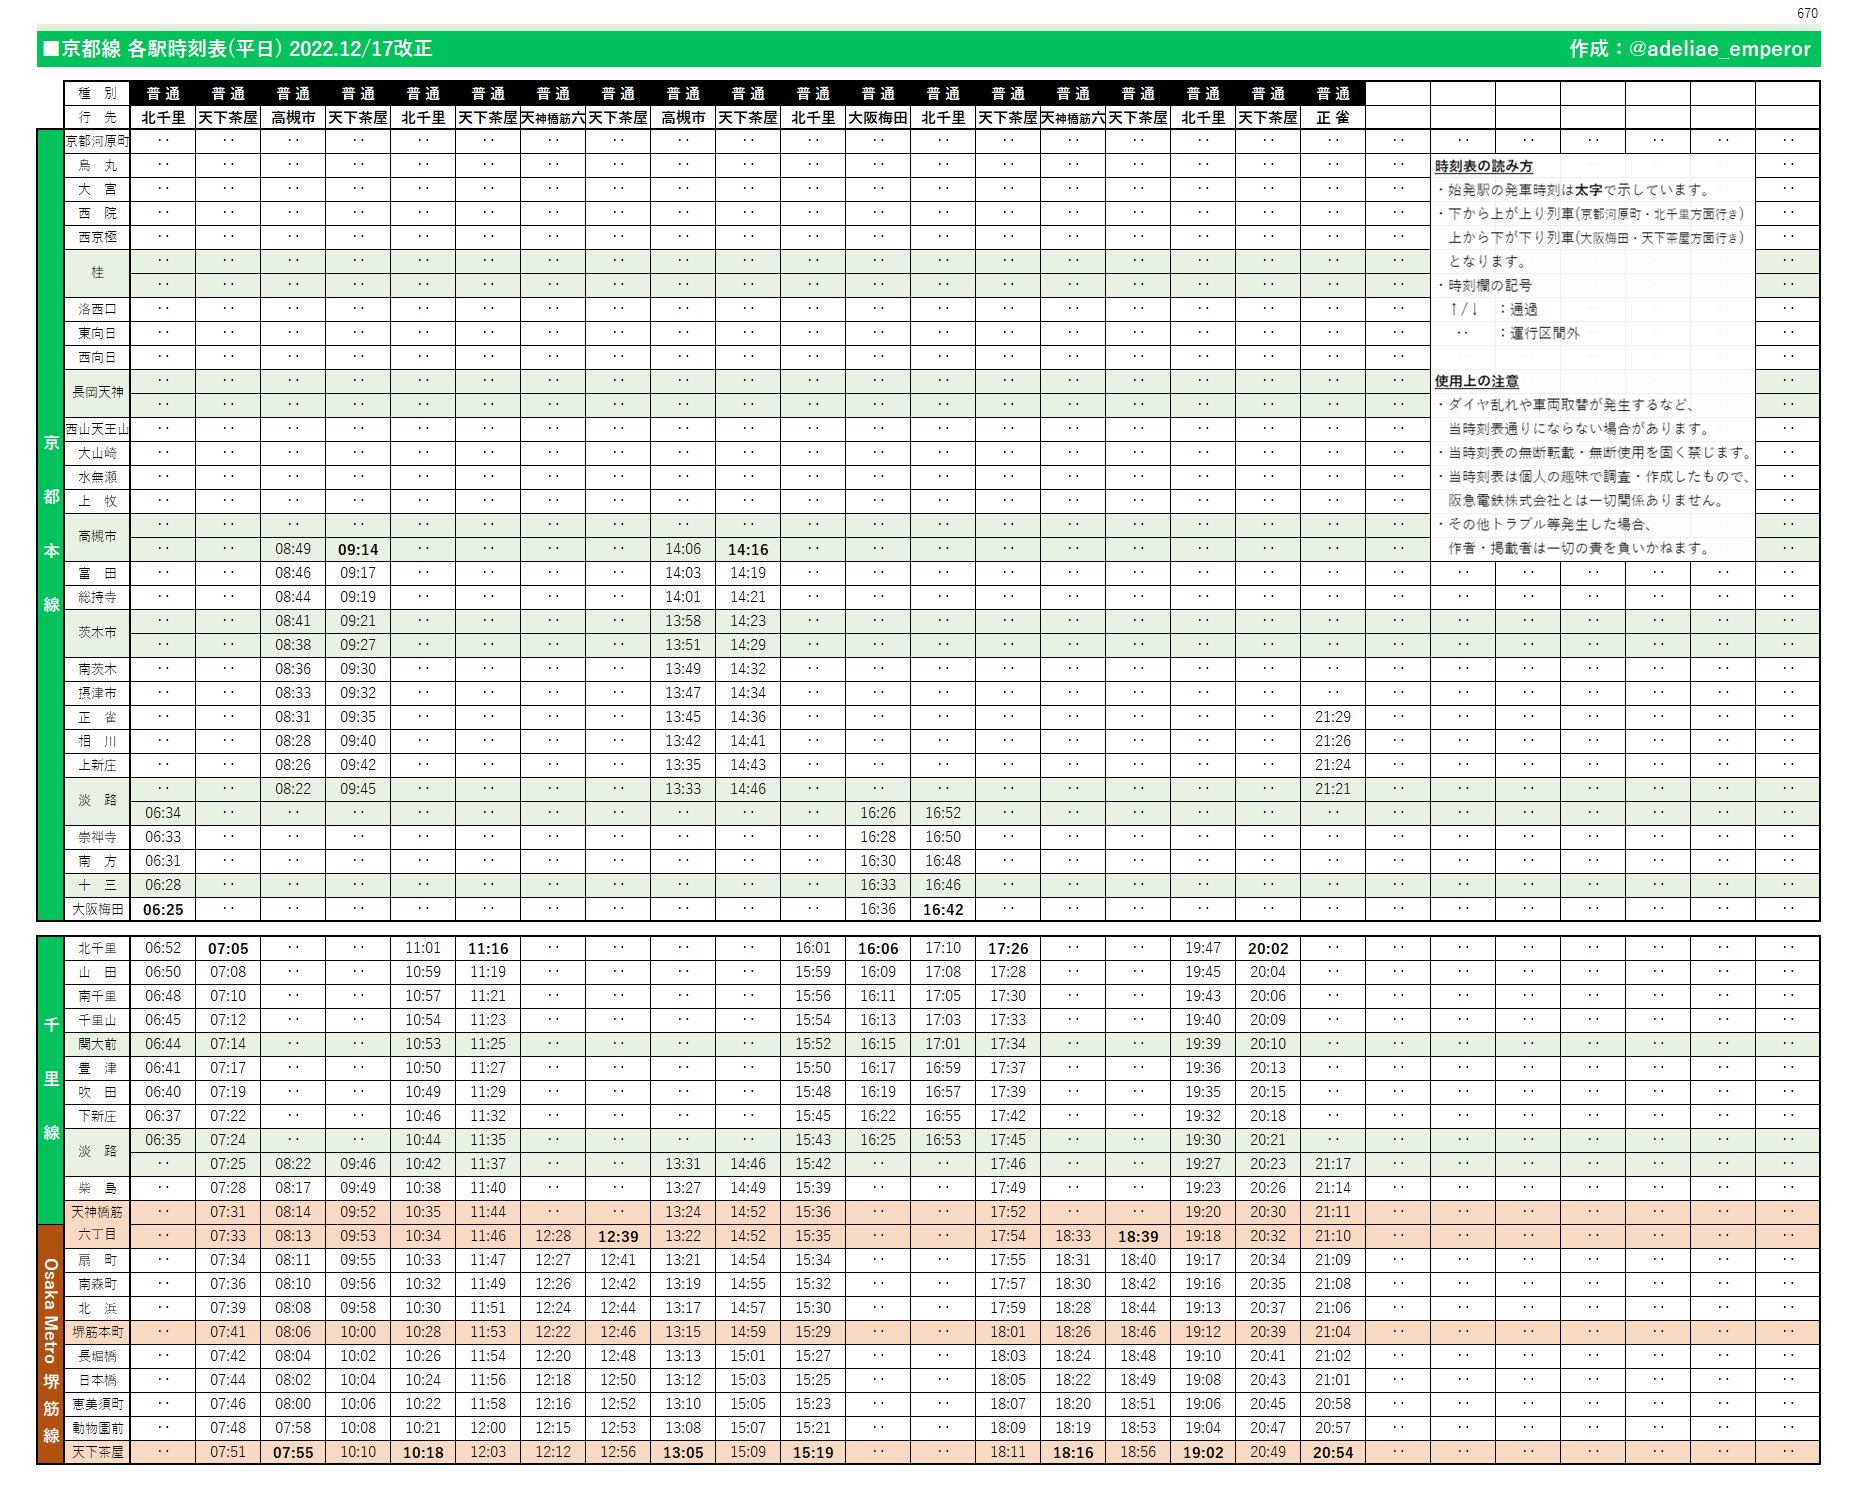Select the 南森町 station label
The width and height of the screenshot is (1858, 1489).
click(x=97, y=1284)
